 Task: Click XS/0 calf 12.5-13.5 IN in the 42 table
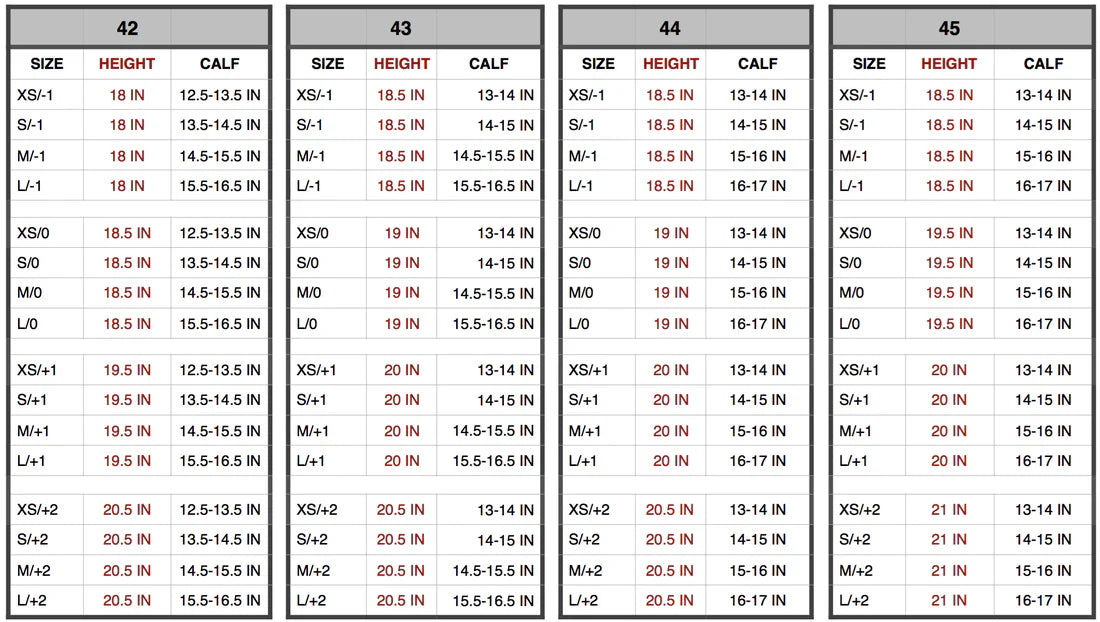point(220,233)
